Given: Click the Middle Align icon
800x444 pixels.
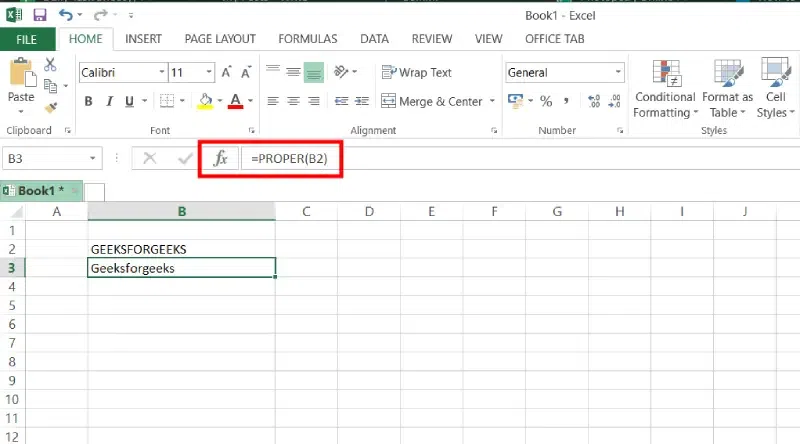Looking at the screenshot, I should tap(293, 72).
